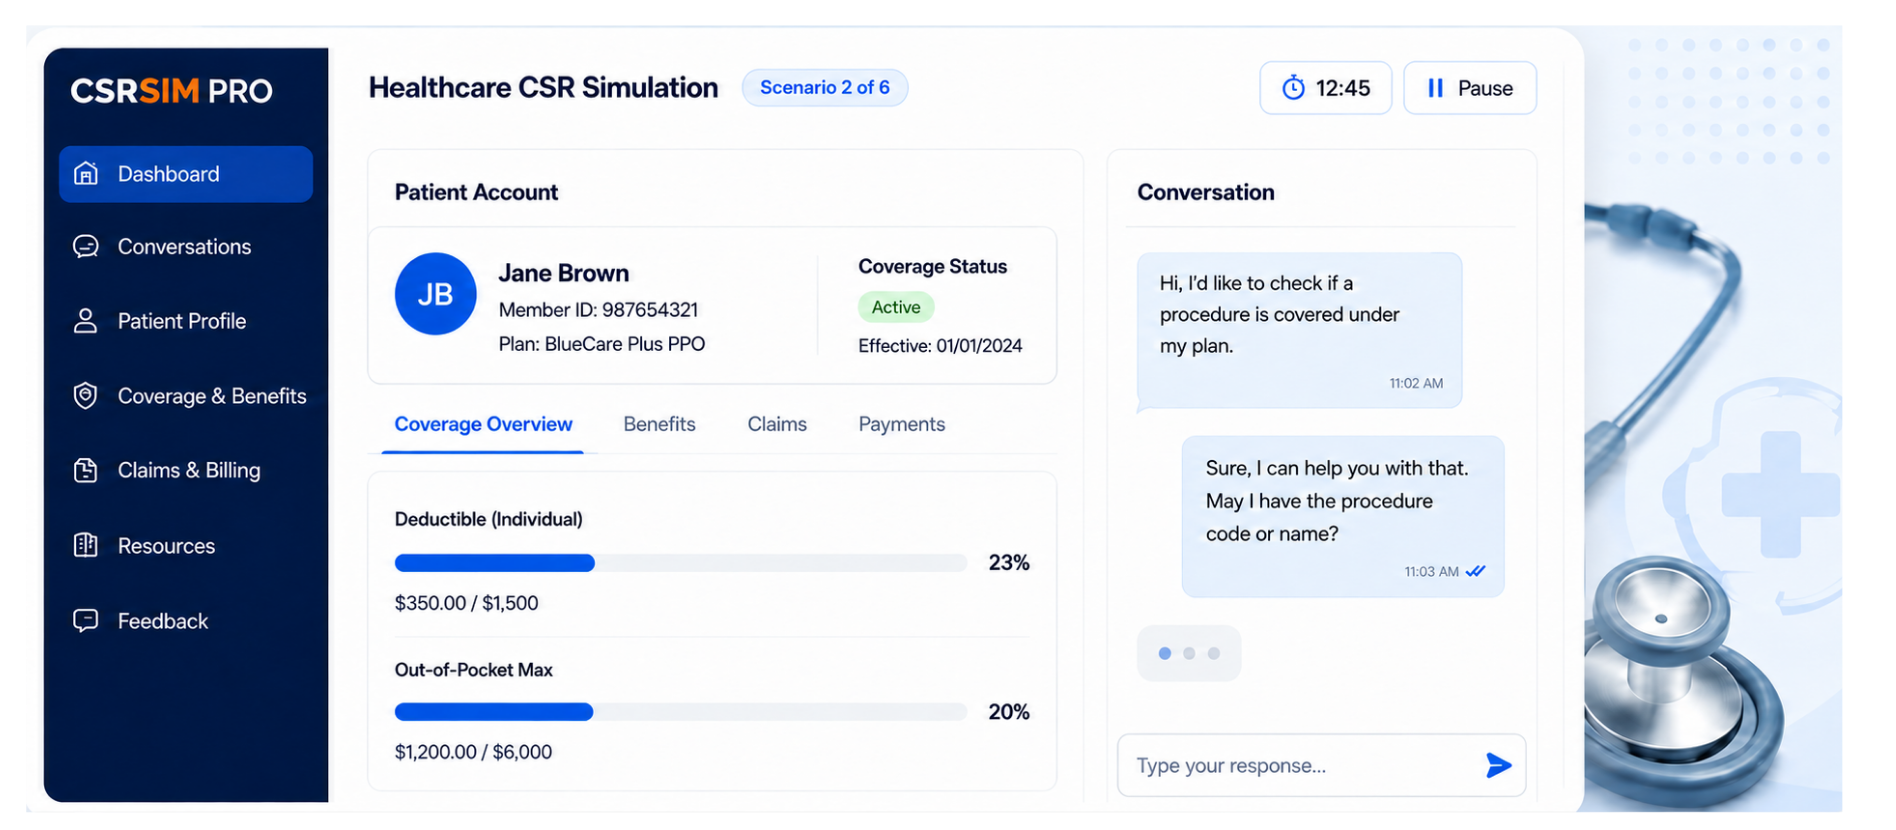The image size is (1896, 830).
Task: Click the Patient Profile person icon
Action: (86, 320)
